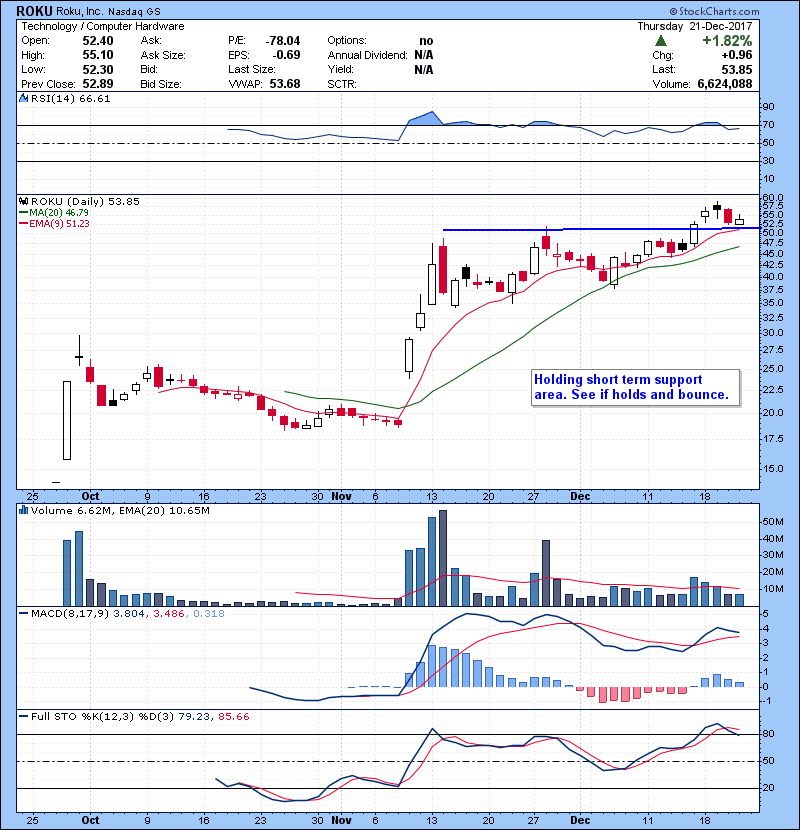This screenshot has width=800, height=830.
Task: Click the StockCharts.com attribution text
Action: click(714, 11)
